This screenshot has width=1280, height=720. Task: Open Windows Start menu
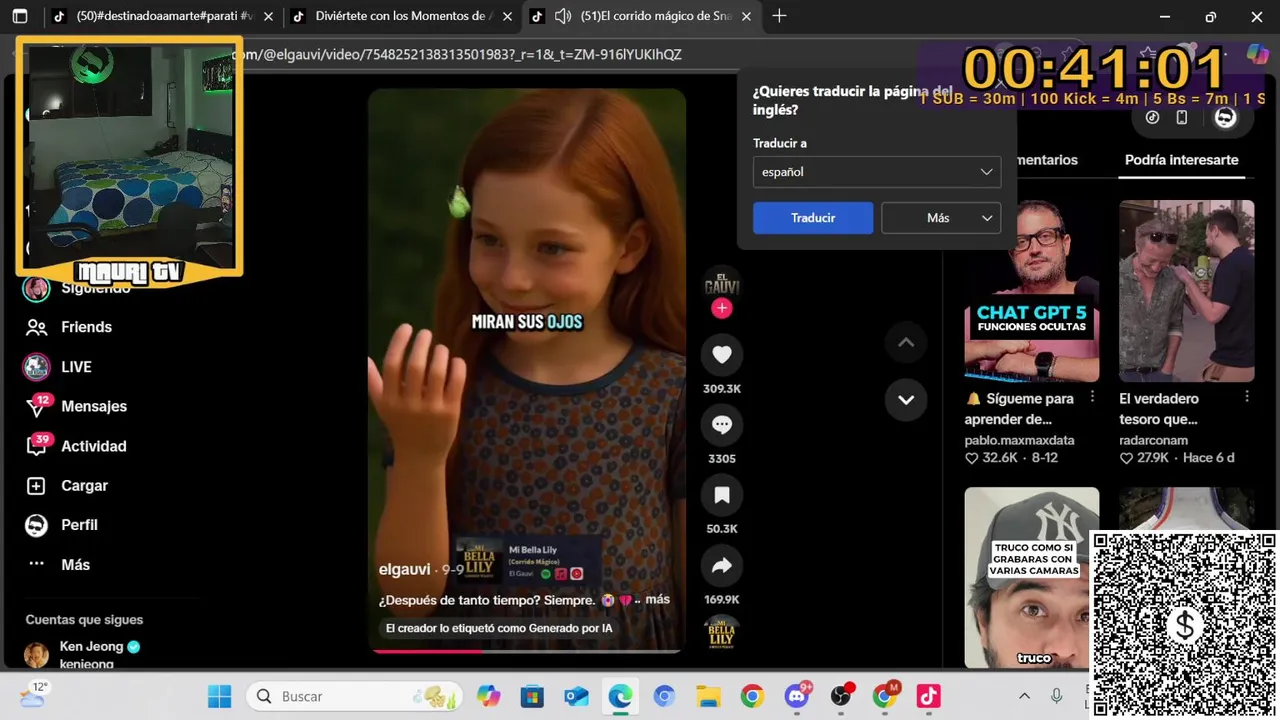click(219, 696)
